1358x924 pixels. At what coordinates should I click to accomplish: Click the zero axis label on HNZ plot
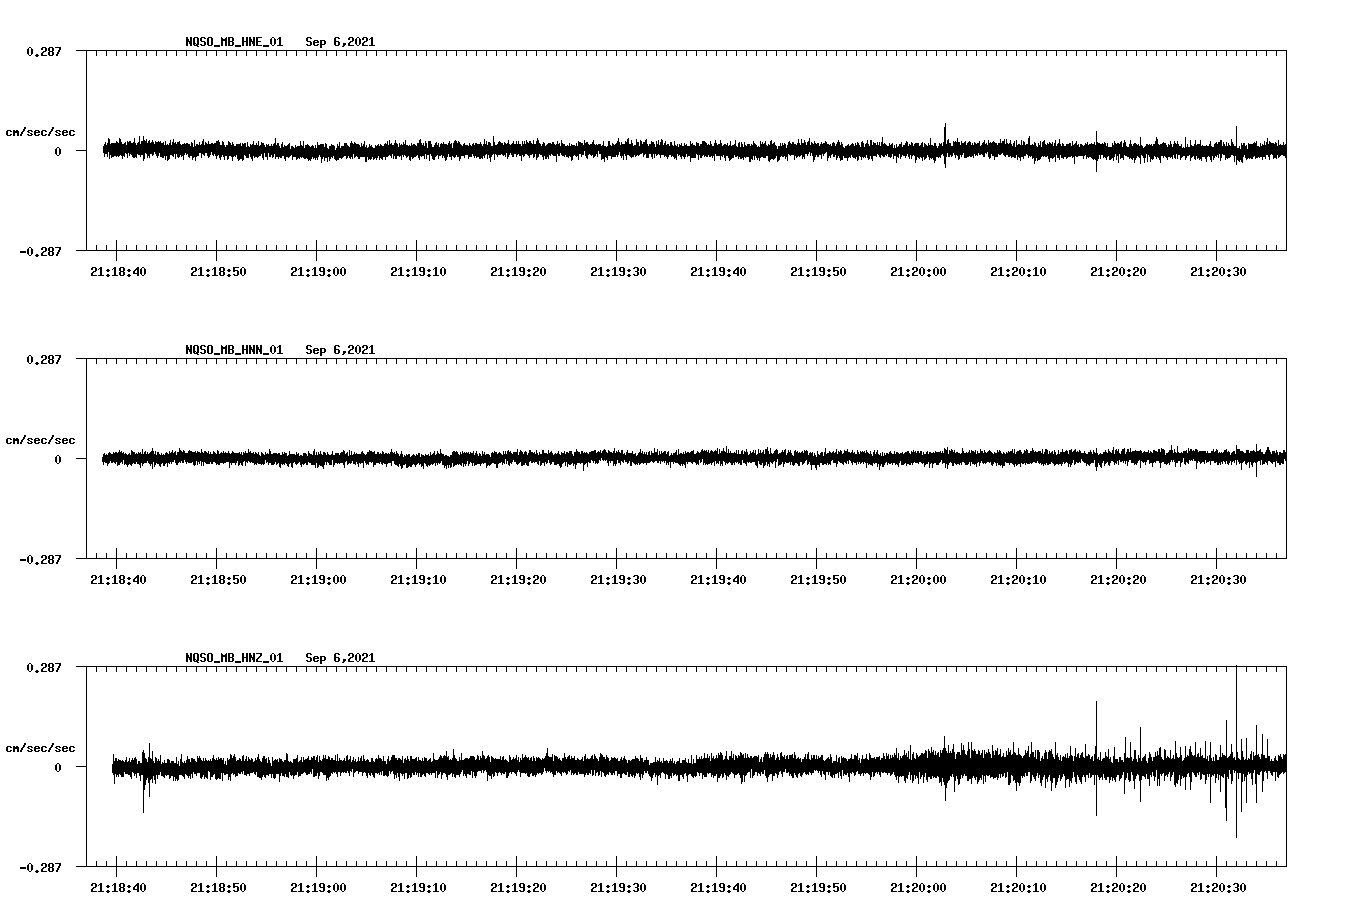(58, 767)
